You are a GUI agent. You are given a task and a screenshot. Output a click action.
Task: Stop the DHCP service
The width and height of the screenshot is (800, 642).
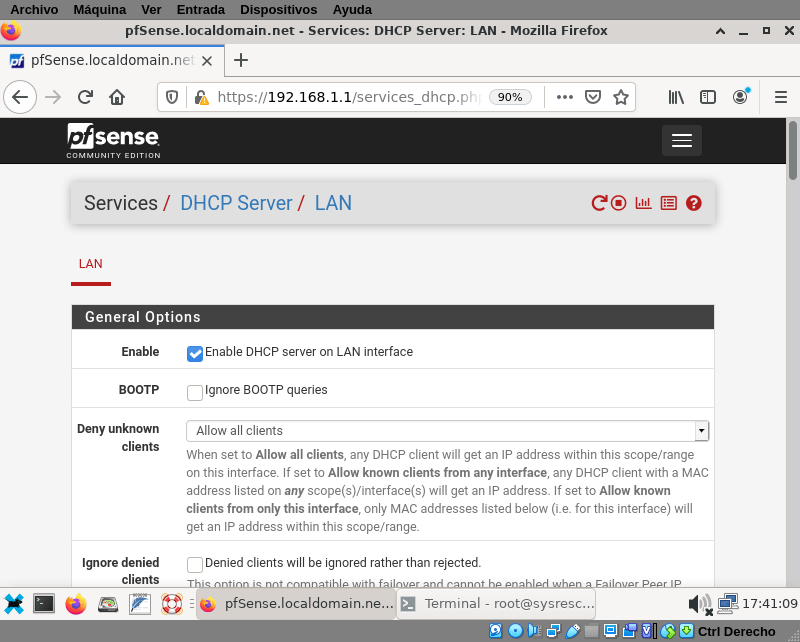click(618, 203)
